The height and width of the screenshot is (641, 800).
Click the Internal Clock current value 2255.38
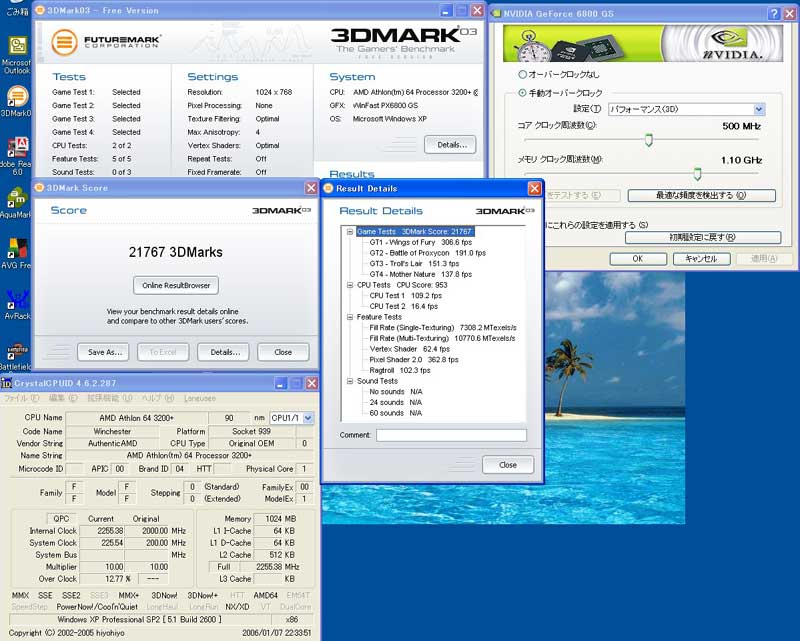(103, 531)
